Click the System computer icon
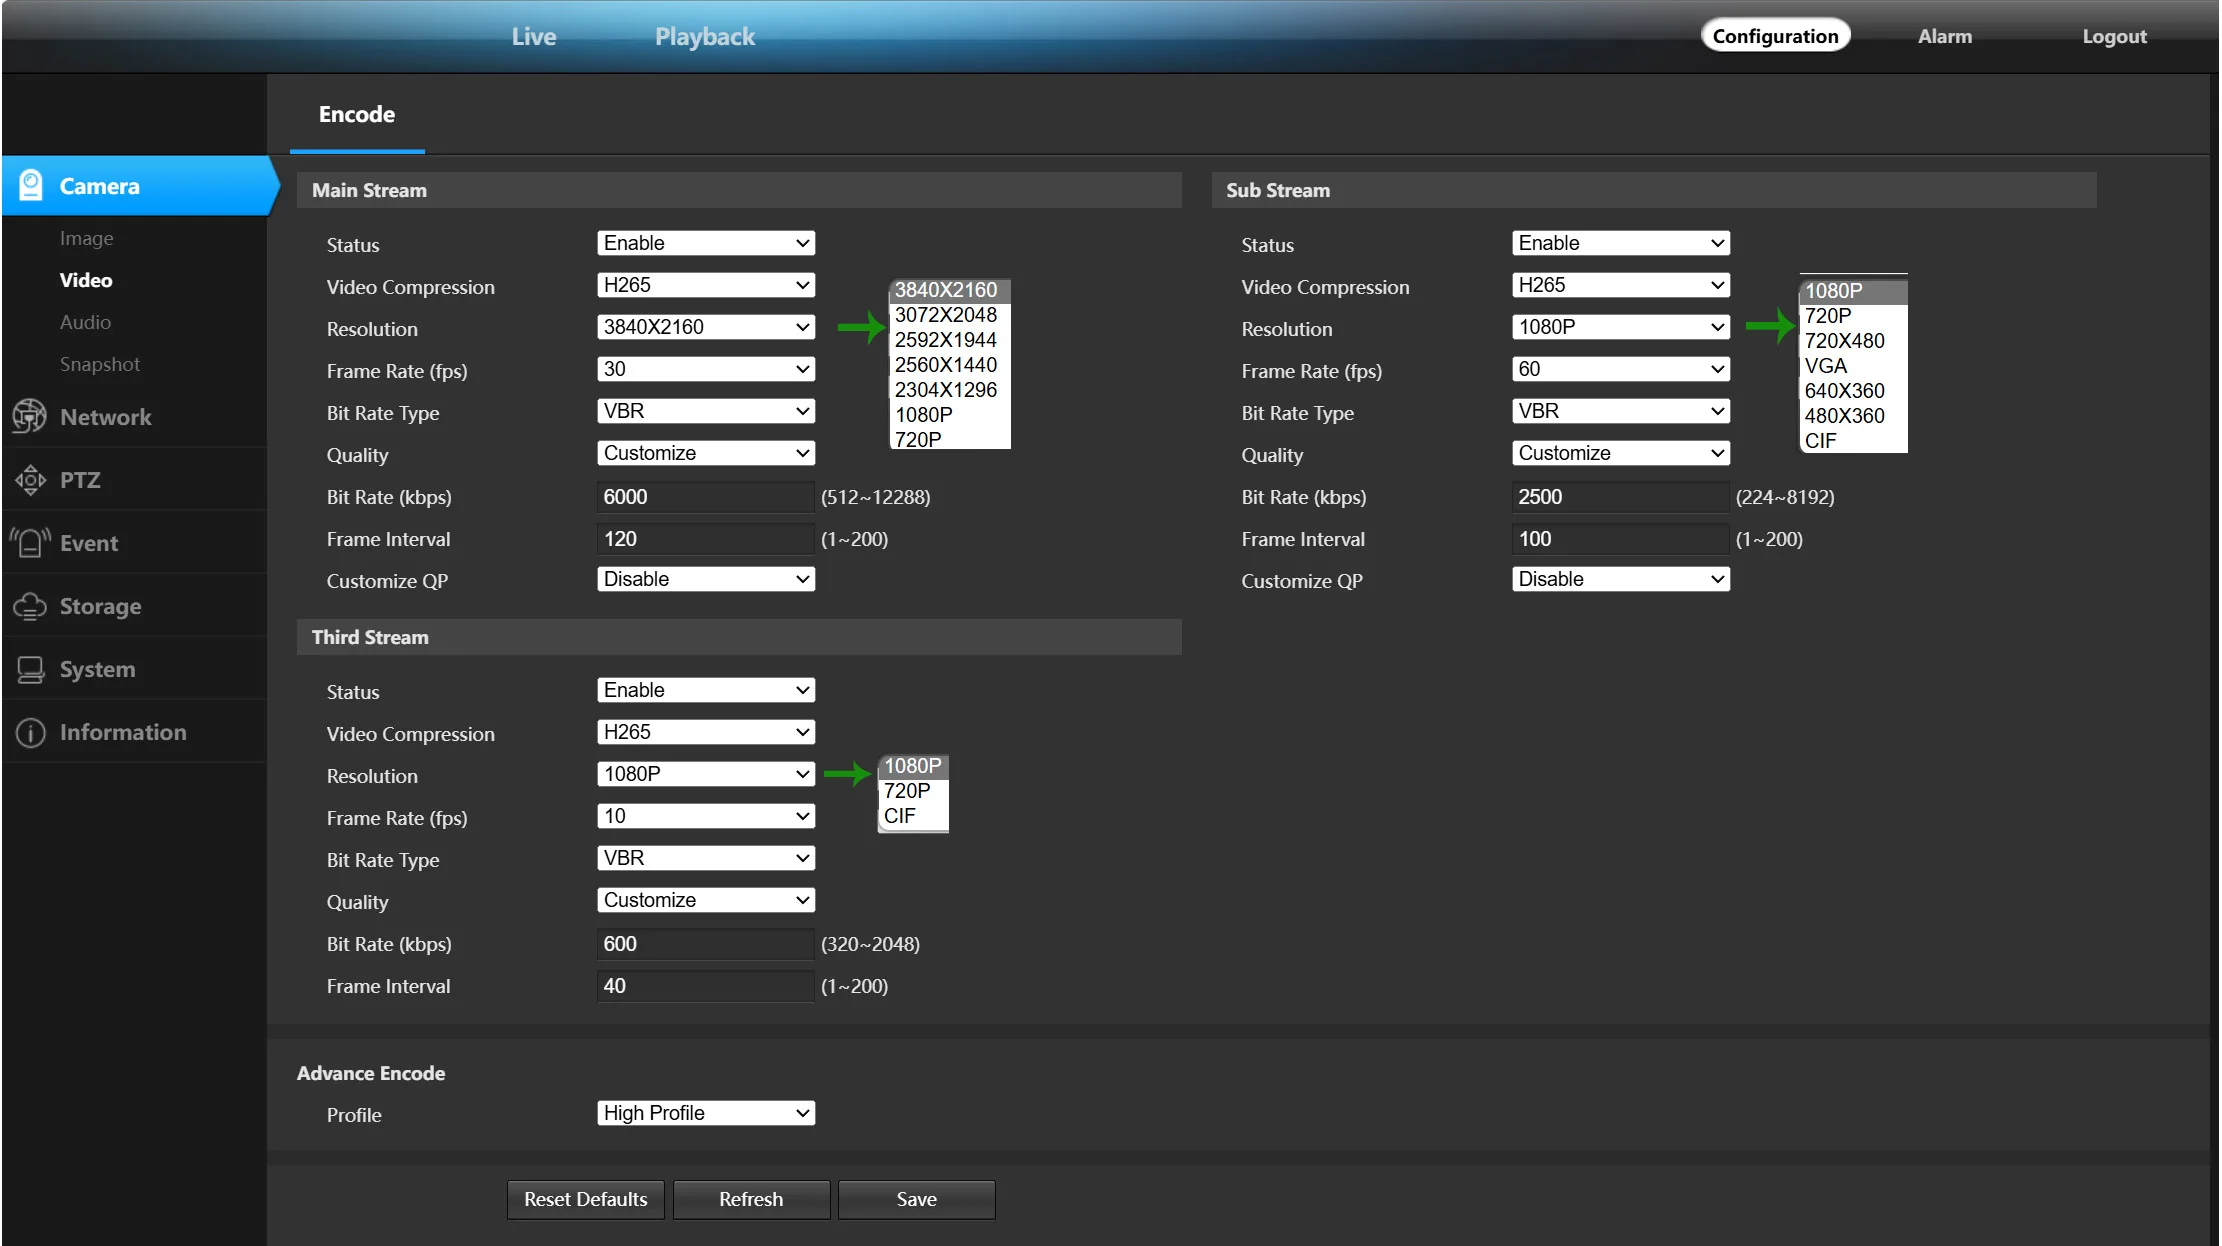 pos(30,669)
